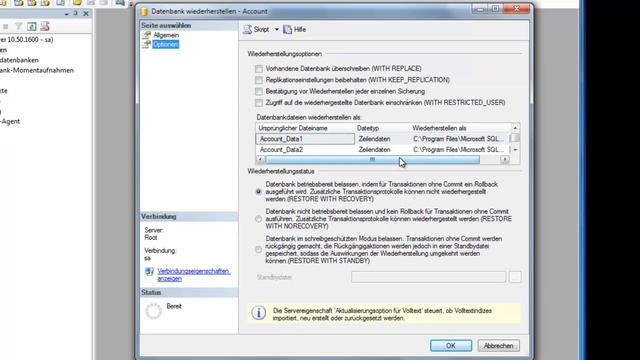
Task: Open Object Explorer's window position dropdown
Action: click(67, 13)
